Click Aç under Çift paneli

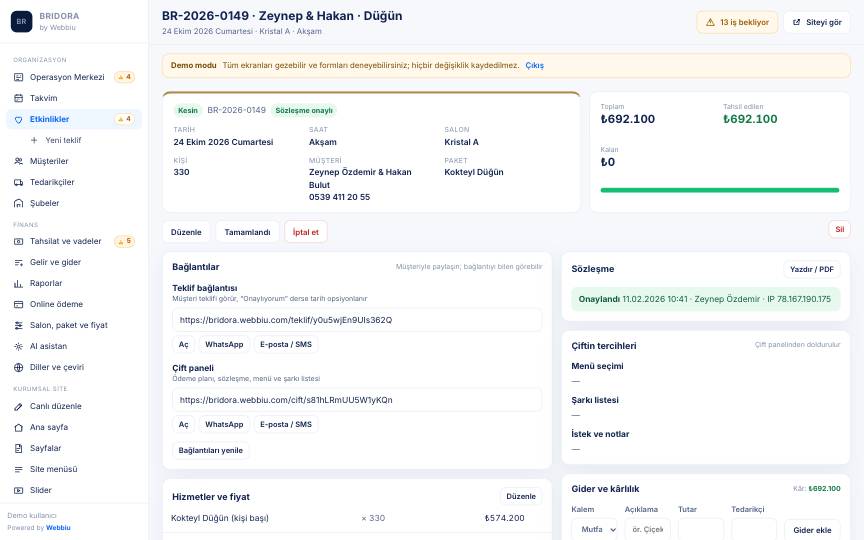click(x=183, y=424)
